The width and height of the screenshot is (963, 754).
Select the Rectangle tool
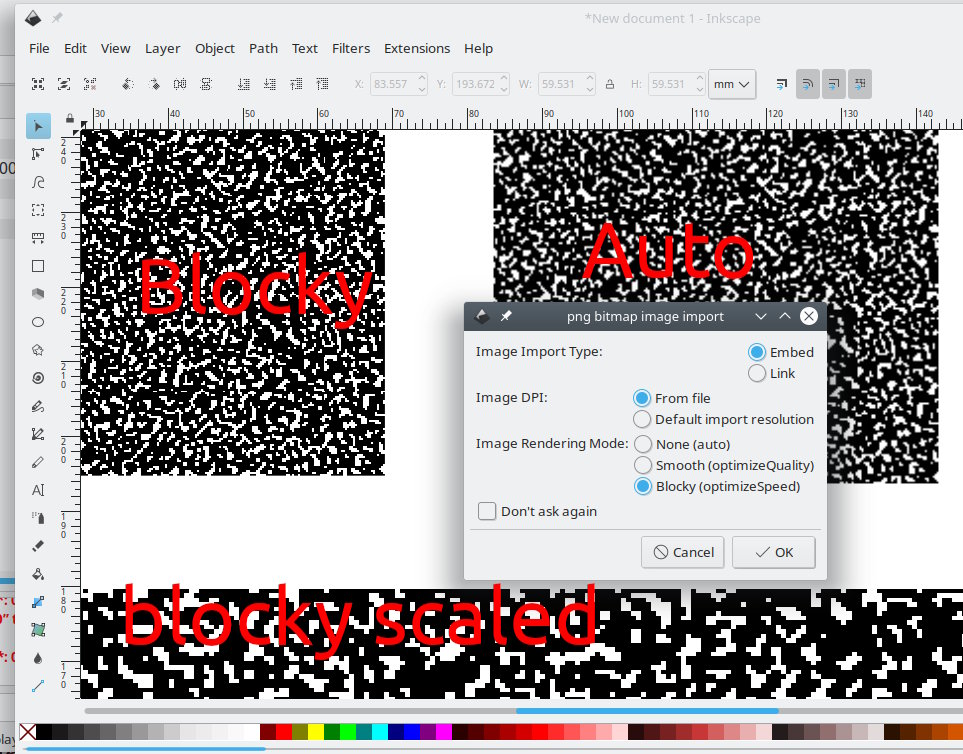(38, 266)
